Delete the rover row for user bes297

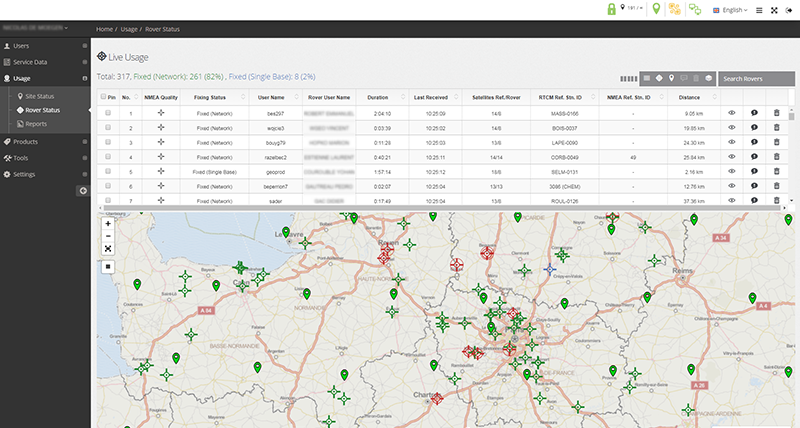(776, 114)
